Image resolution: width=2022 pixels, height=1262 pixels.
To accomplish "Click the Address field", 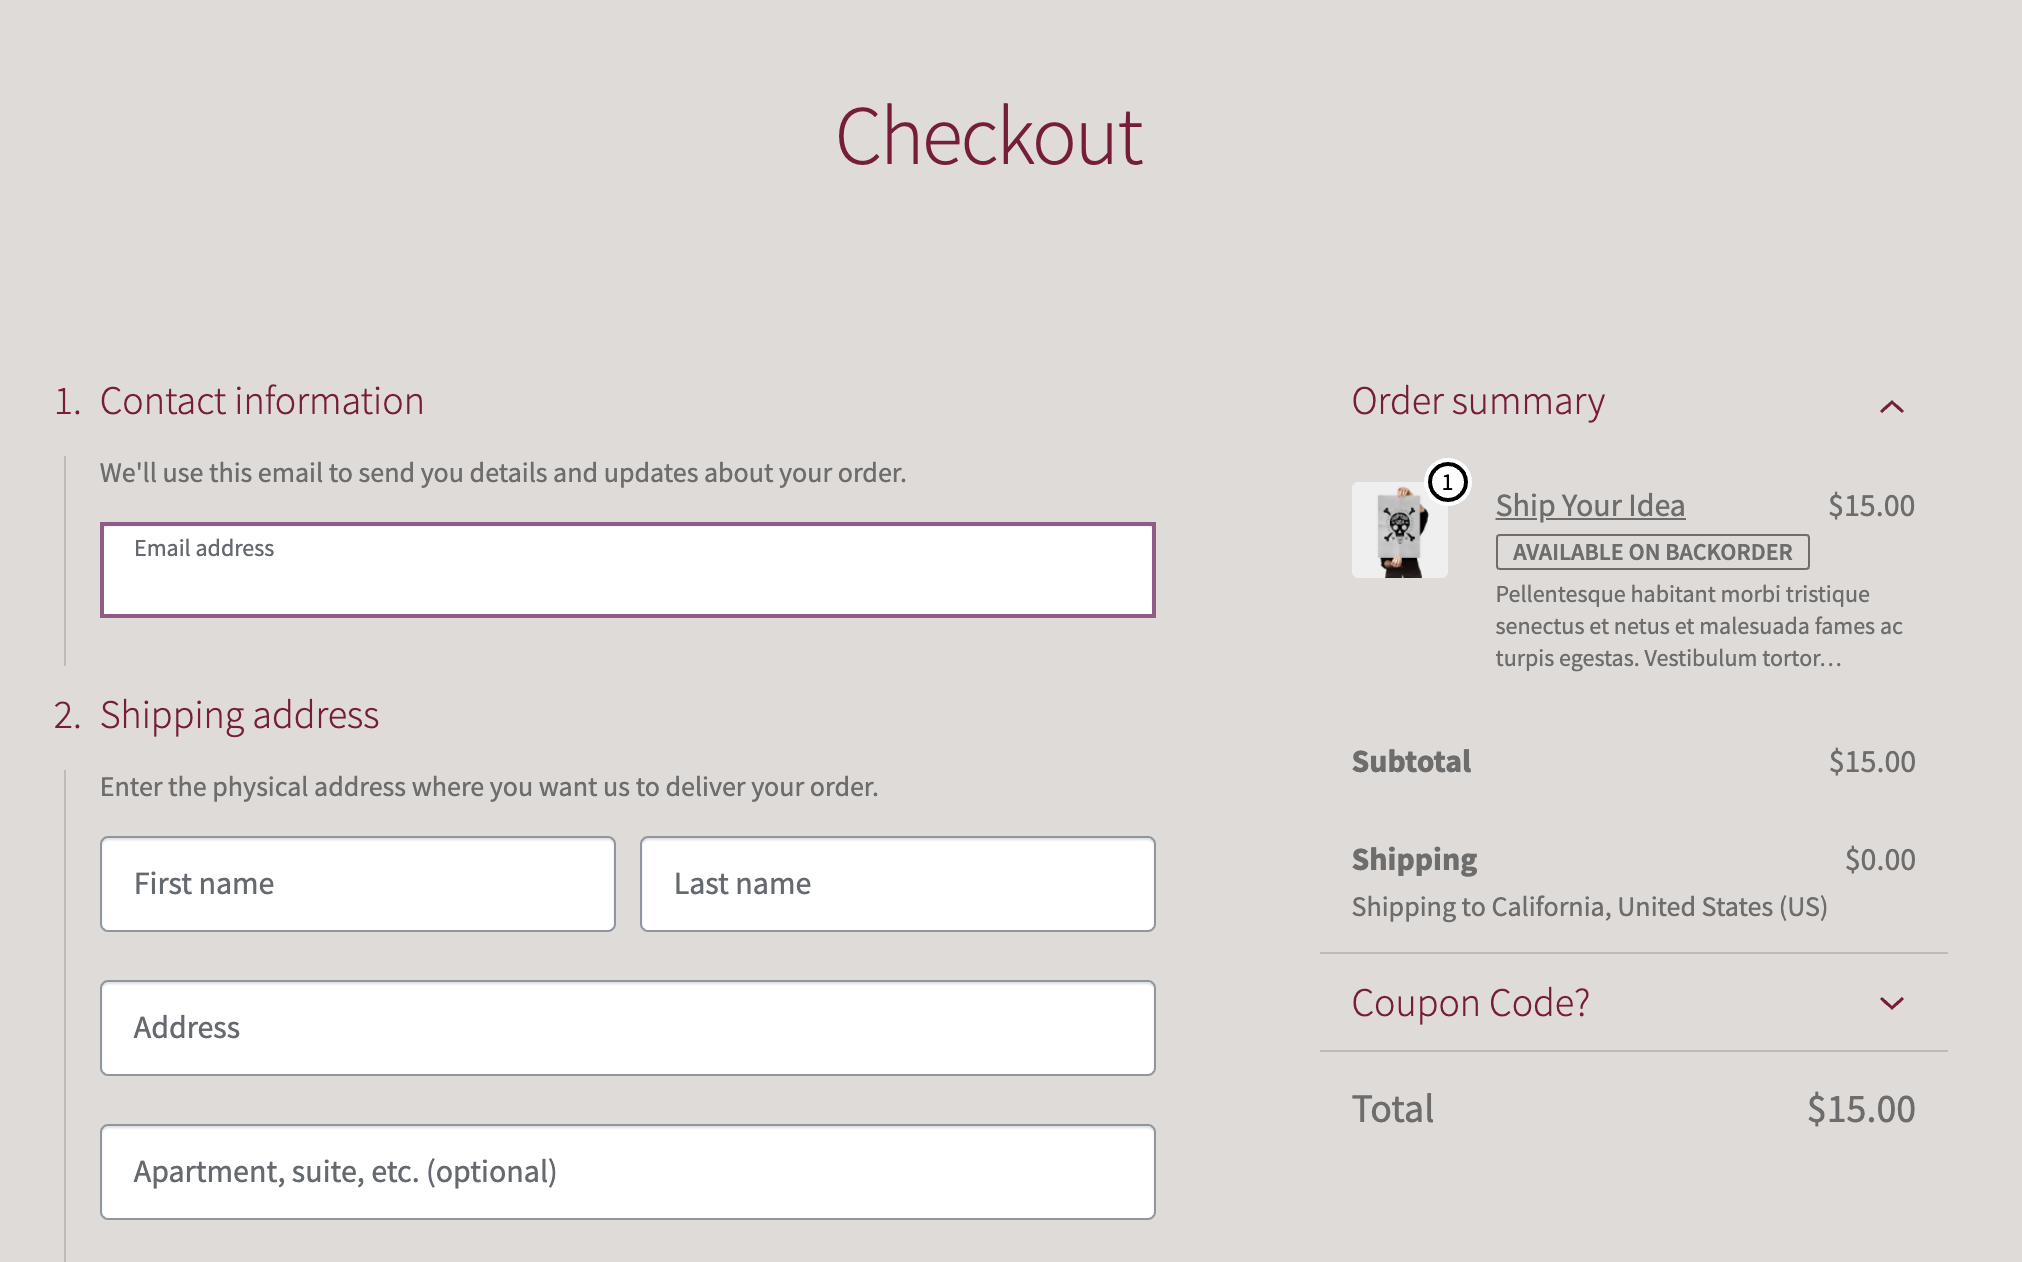I will pos(627,1028).
